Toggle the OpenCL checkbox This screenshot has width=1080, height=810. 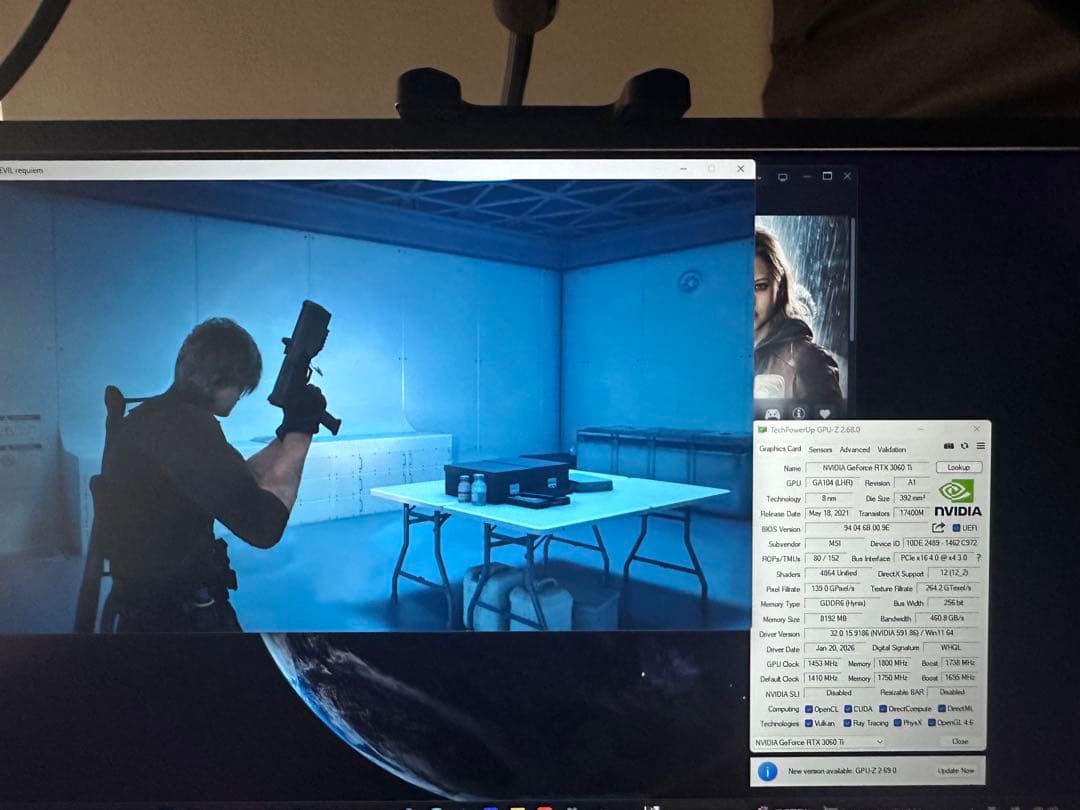click(809, 709)
